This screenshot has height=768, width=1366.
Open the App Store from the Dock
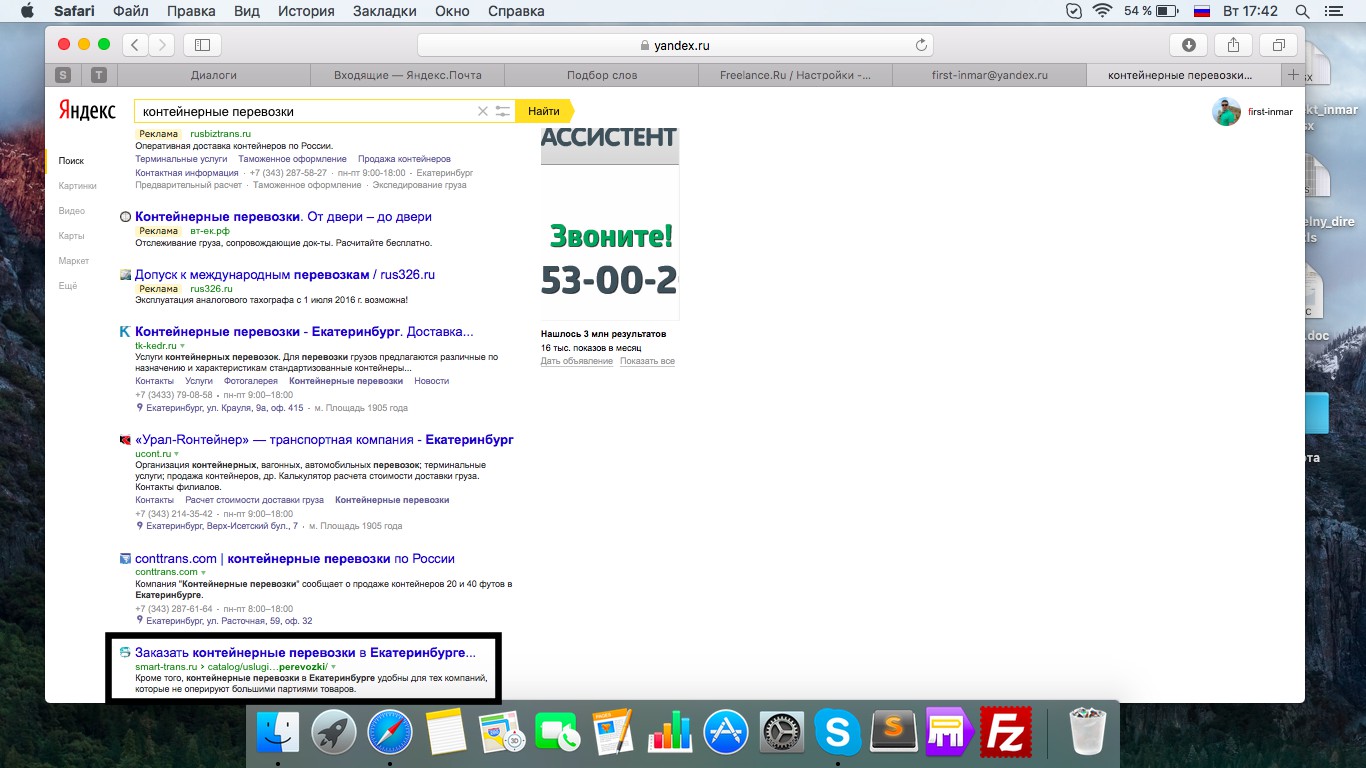pyautogui.click(x=725, y=732)
